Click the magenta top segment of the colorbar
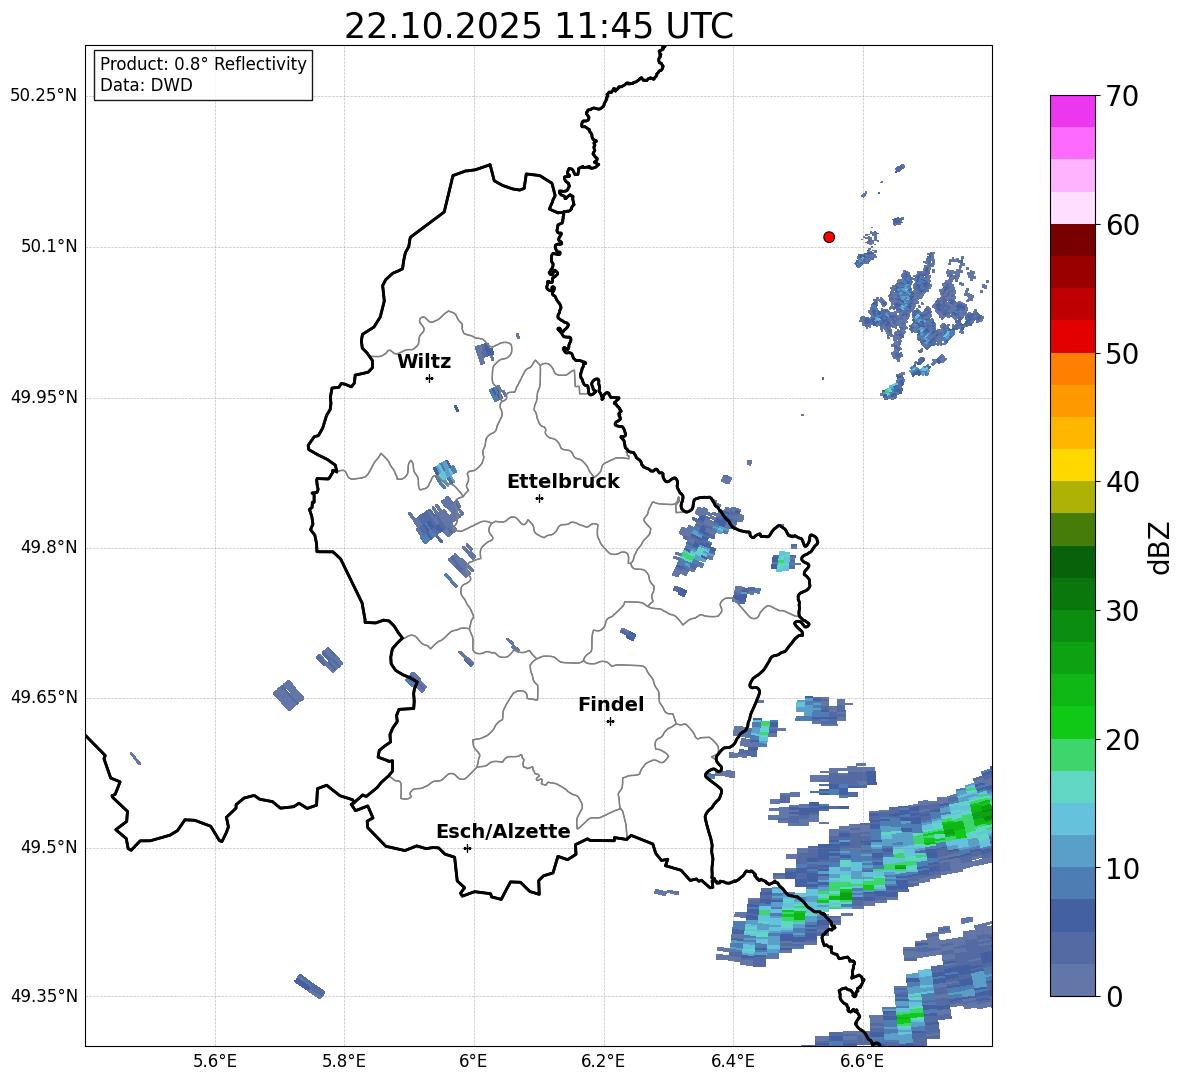This screenshot has height=1081, width=1184. click(1072, 111)
